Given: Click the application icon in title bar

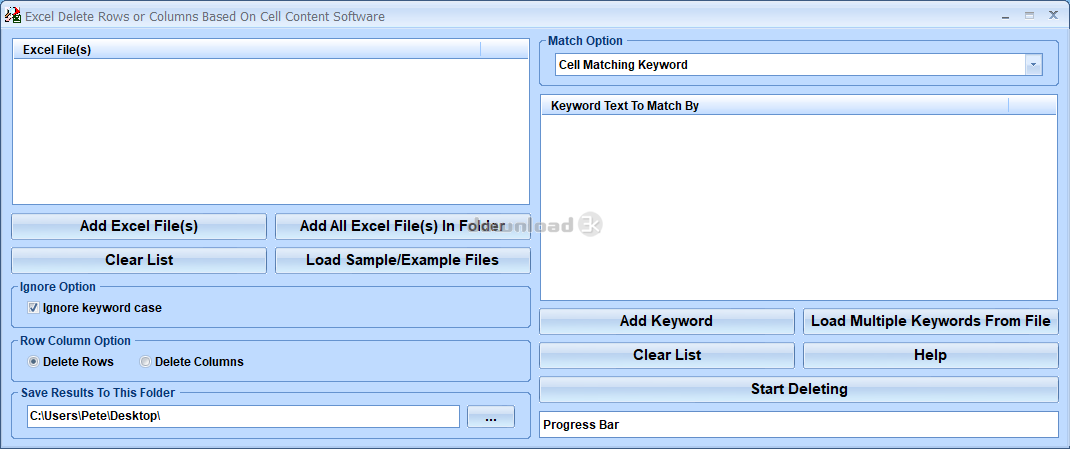Looking at the screenshot, I should (13, 16).
